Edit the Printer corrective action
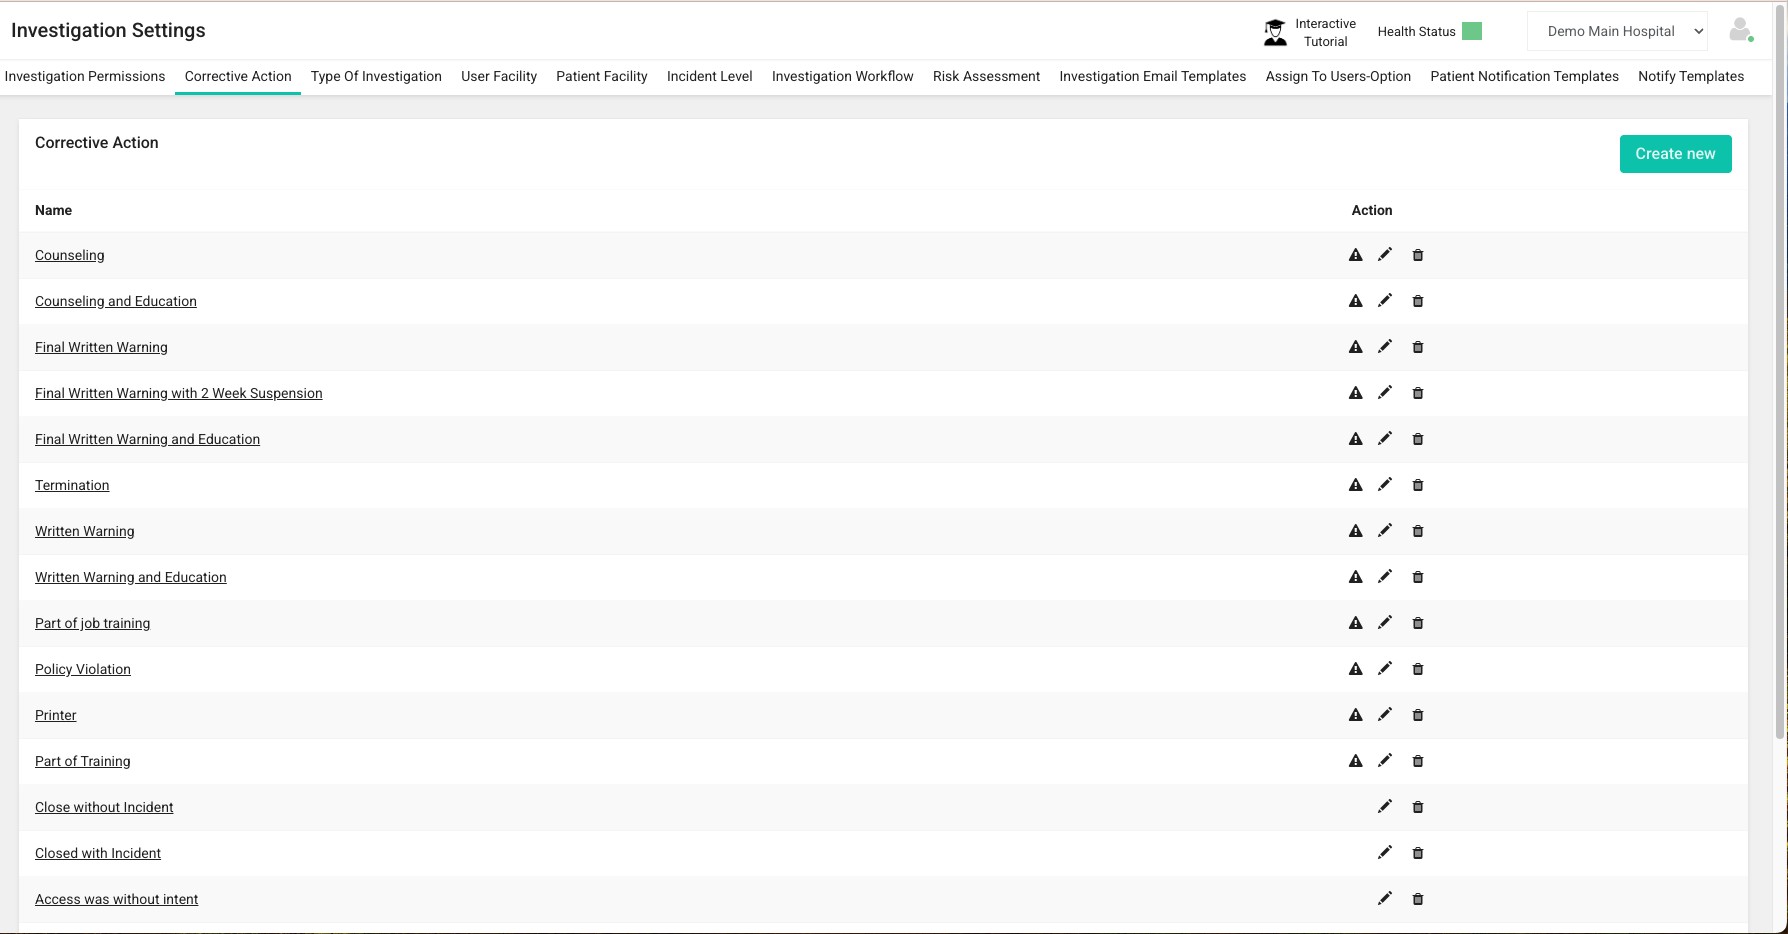 pos(1385,715)
